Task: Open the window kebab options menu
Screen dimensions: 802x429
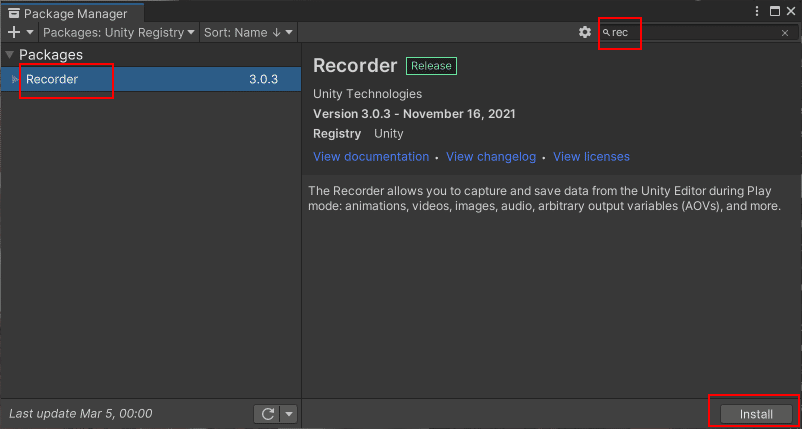Action: click(759, 11)
